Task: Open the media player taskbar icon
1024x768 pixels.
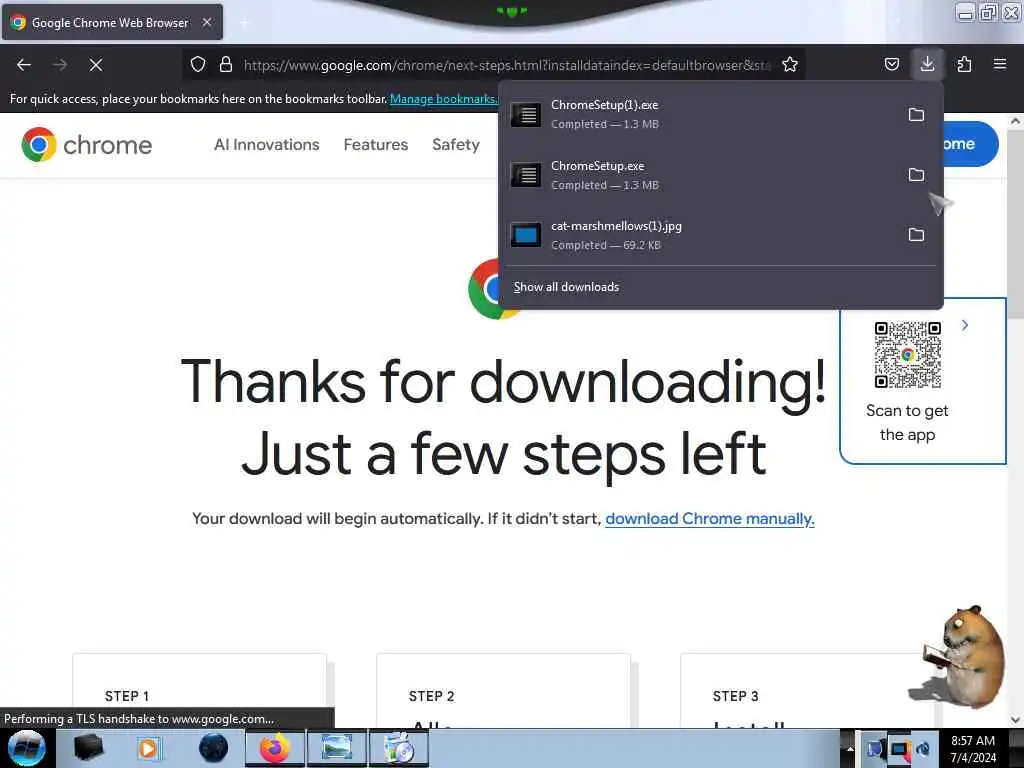Action: coord(148,748)
